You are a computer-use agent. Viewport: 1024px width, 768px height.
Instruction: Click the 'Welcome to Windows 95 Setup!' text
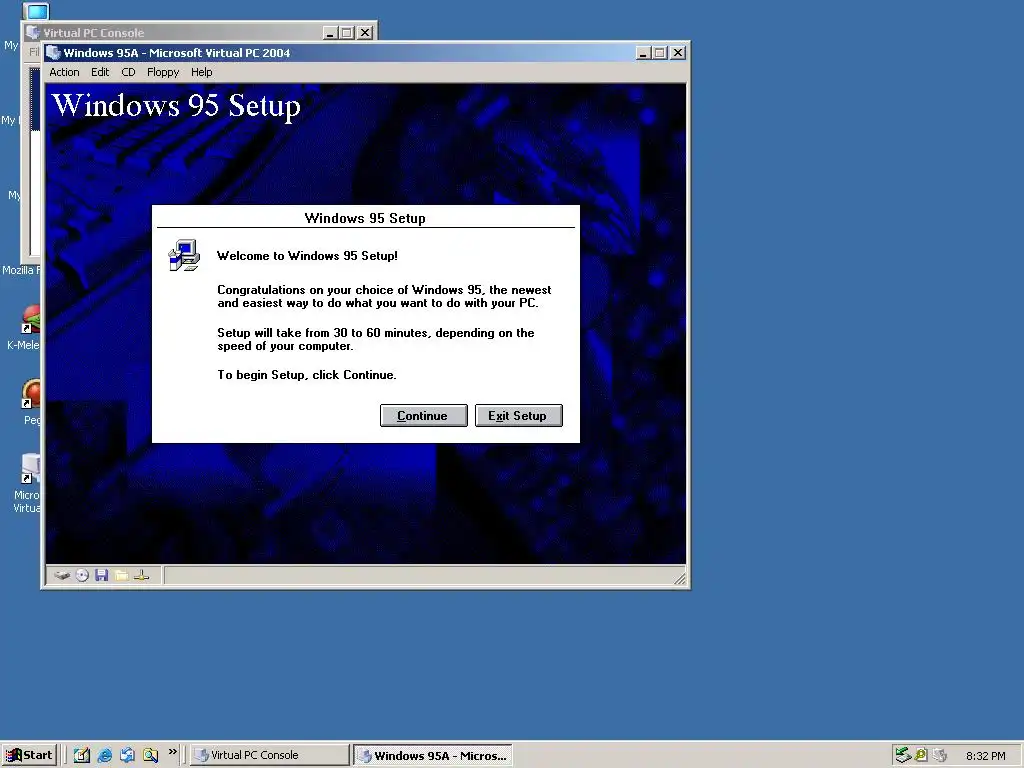coord(308,256)
